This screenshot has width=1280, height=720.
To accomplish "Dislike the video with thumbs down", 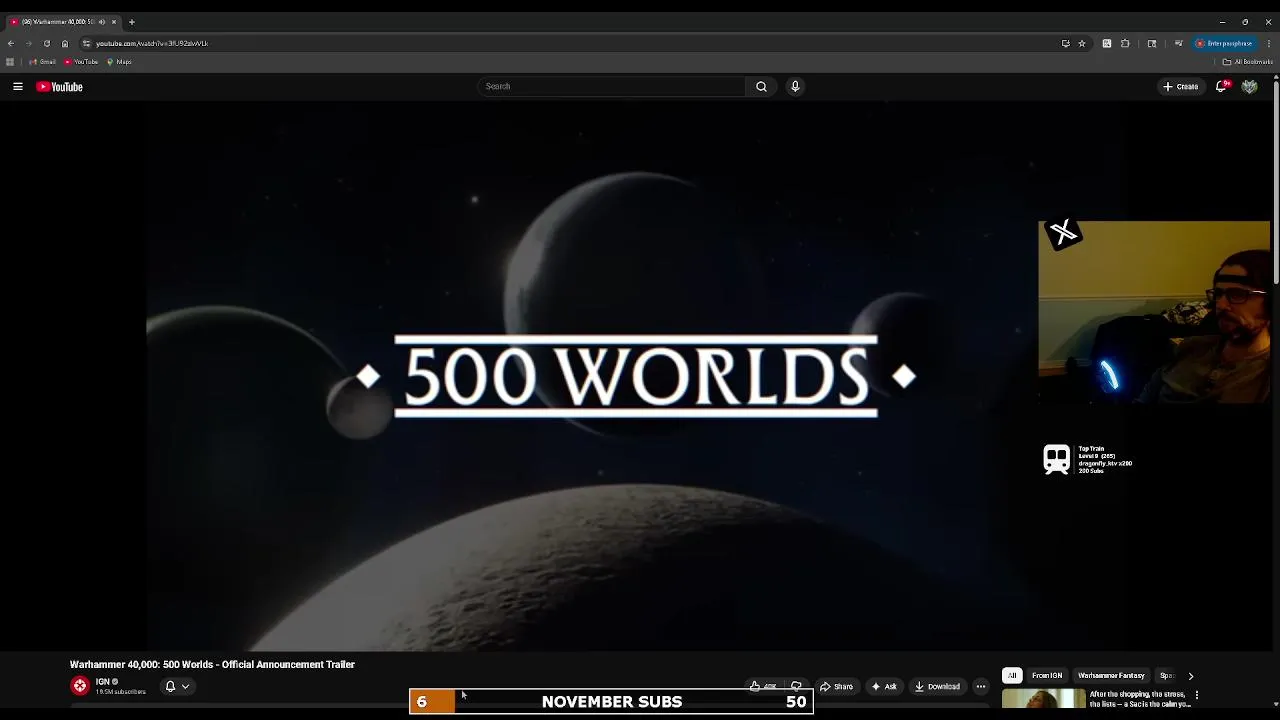I will [x=796, y=687].
